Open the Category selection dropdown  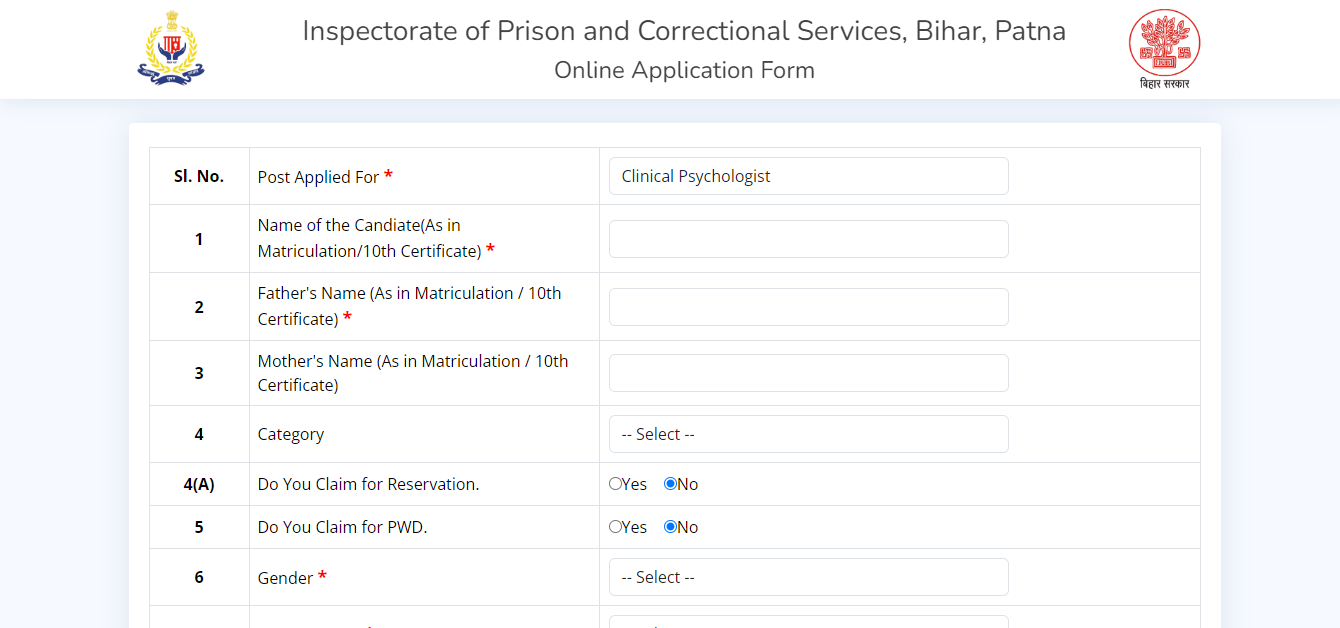[x=808, y=434]
